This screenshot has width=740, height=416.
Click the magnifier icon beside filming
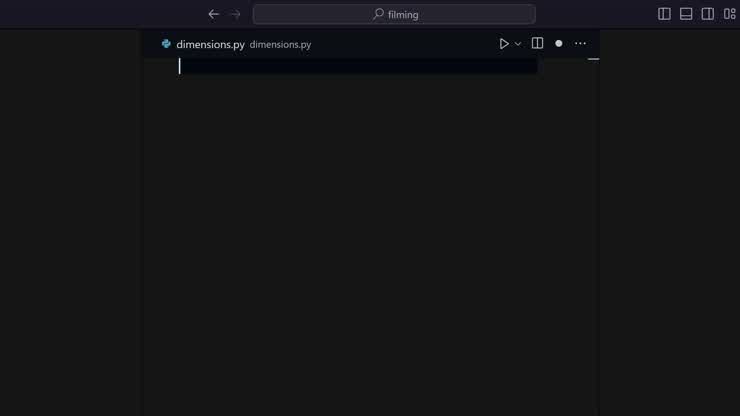(x=378, y=14)
